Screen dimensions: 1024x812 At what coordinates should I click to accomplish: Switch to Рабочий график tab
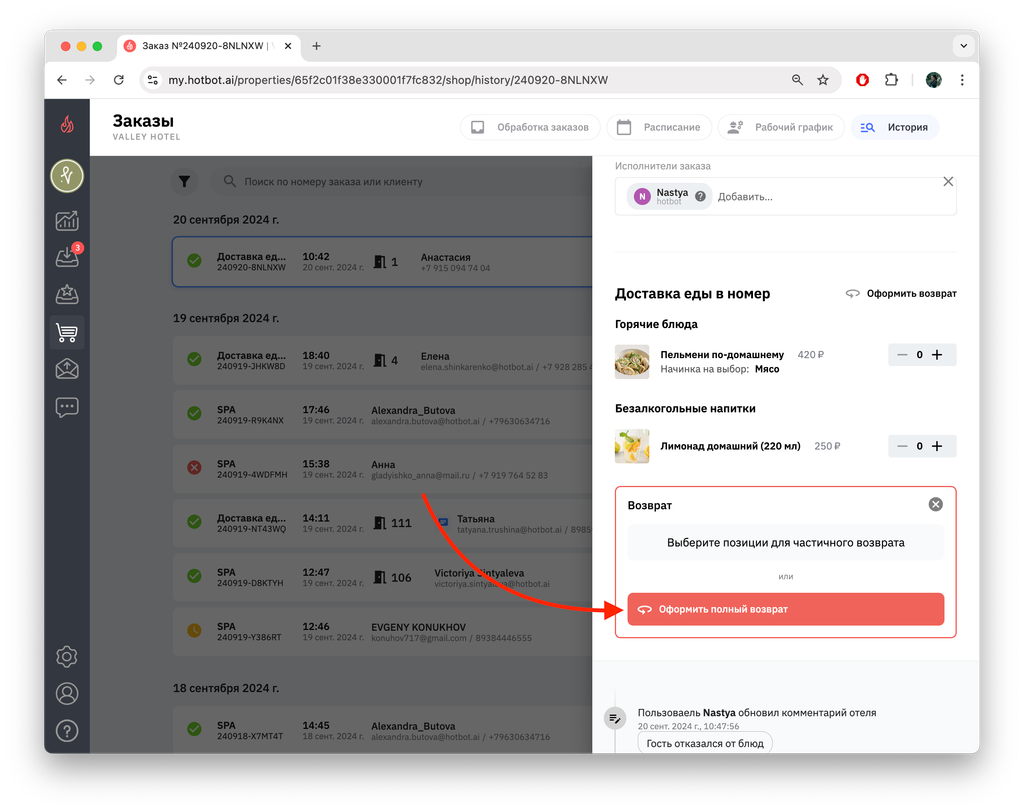(781, 127)
